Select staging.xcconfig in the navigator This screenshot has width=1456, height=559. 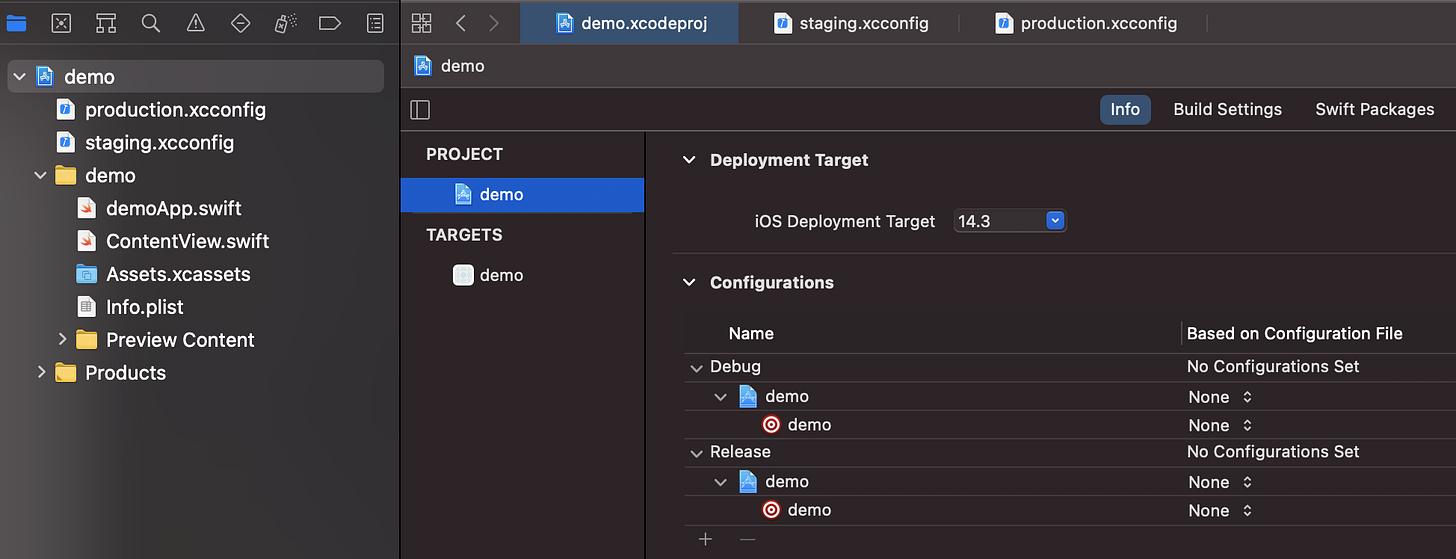(146, 143)
